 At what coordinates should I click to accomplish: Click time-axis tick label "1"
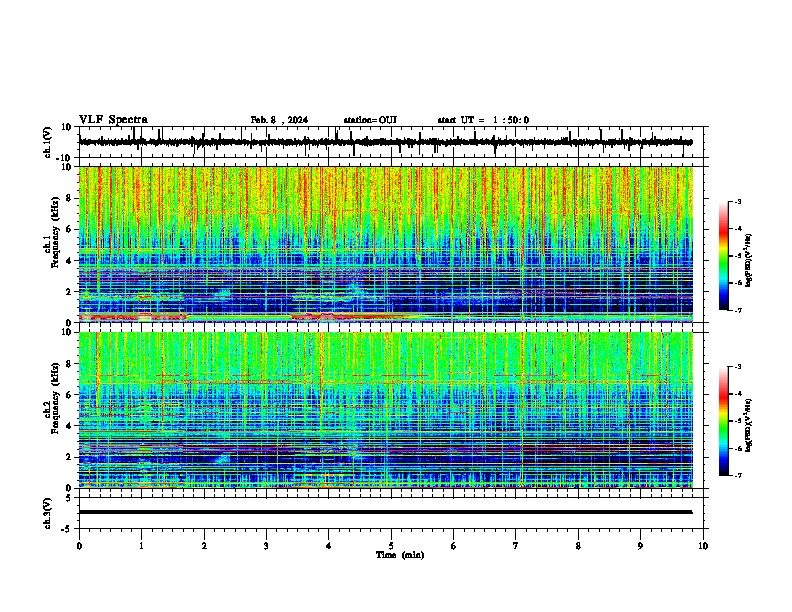tap(141, 546)
